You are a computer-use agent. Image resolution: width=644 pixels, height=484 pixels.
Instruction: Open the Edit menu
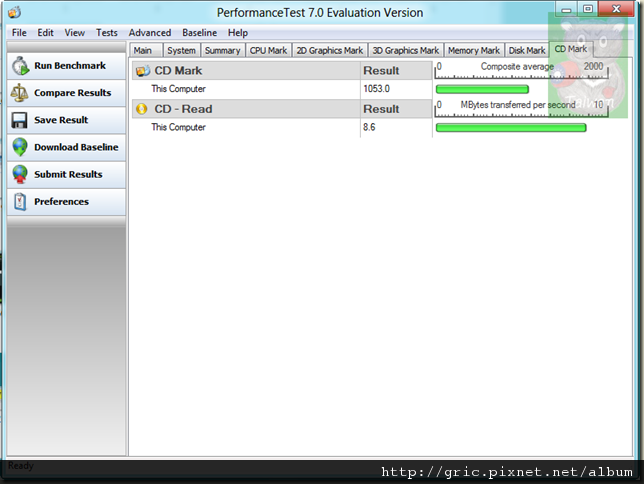(x=45, y=32)
